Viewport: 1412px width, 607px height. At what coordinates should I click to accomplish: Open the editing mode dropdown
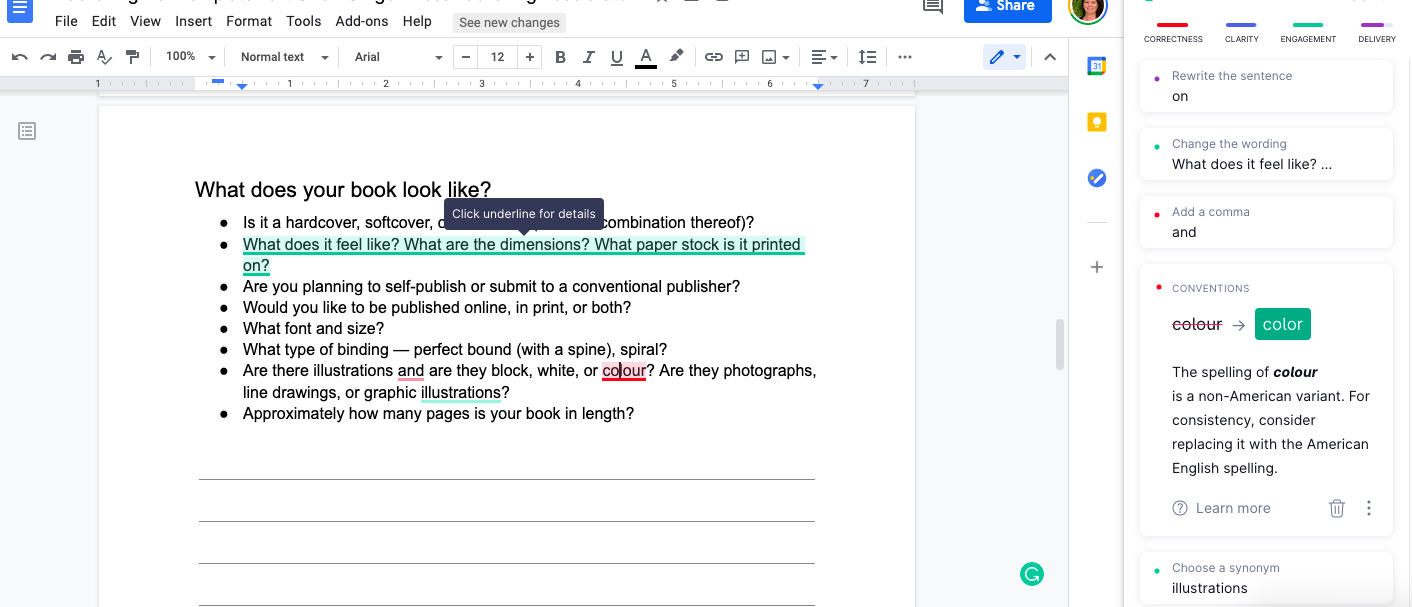(1004, 56)
